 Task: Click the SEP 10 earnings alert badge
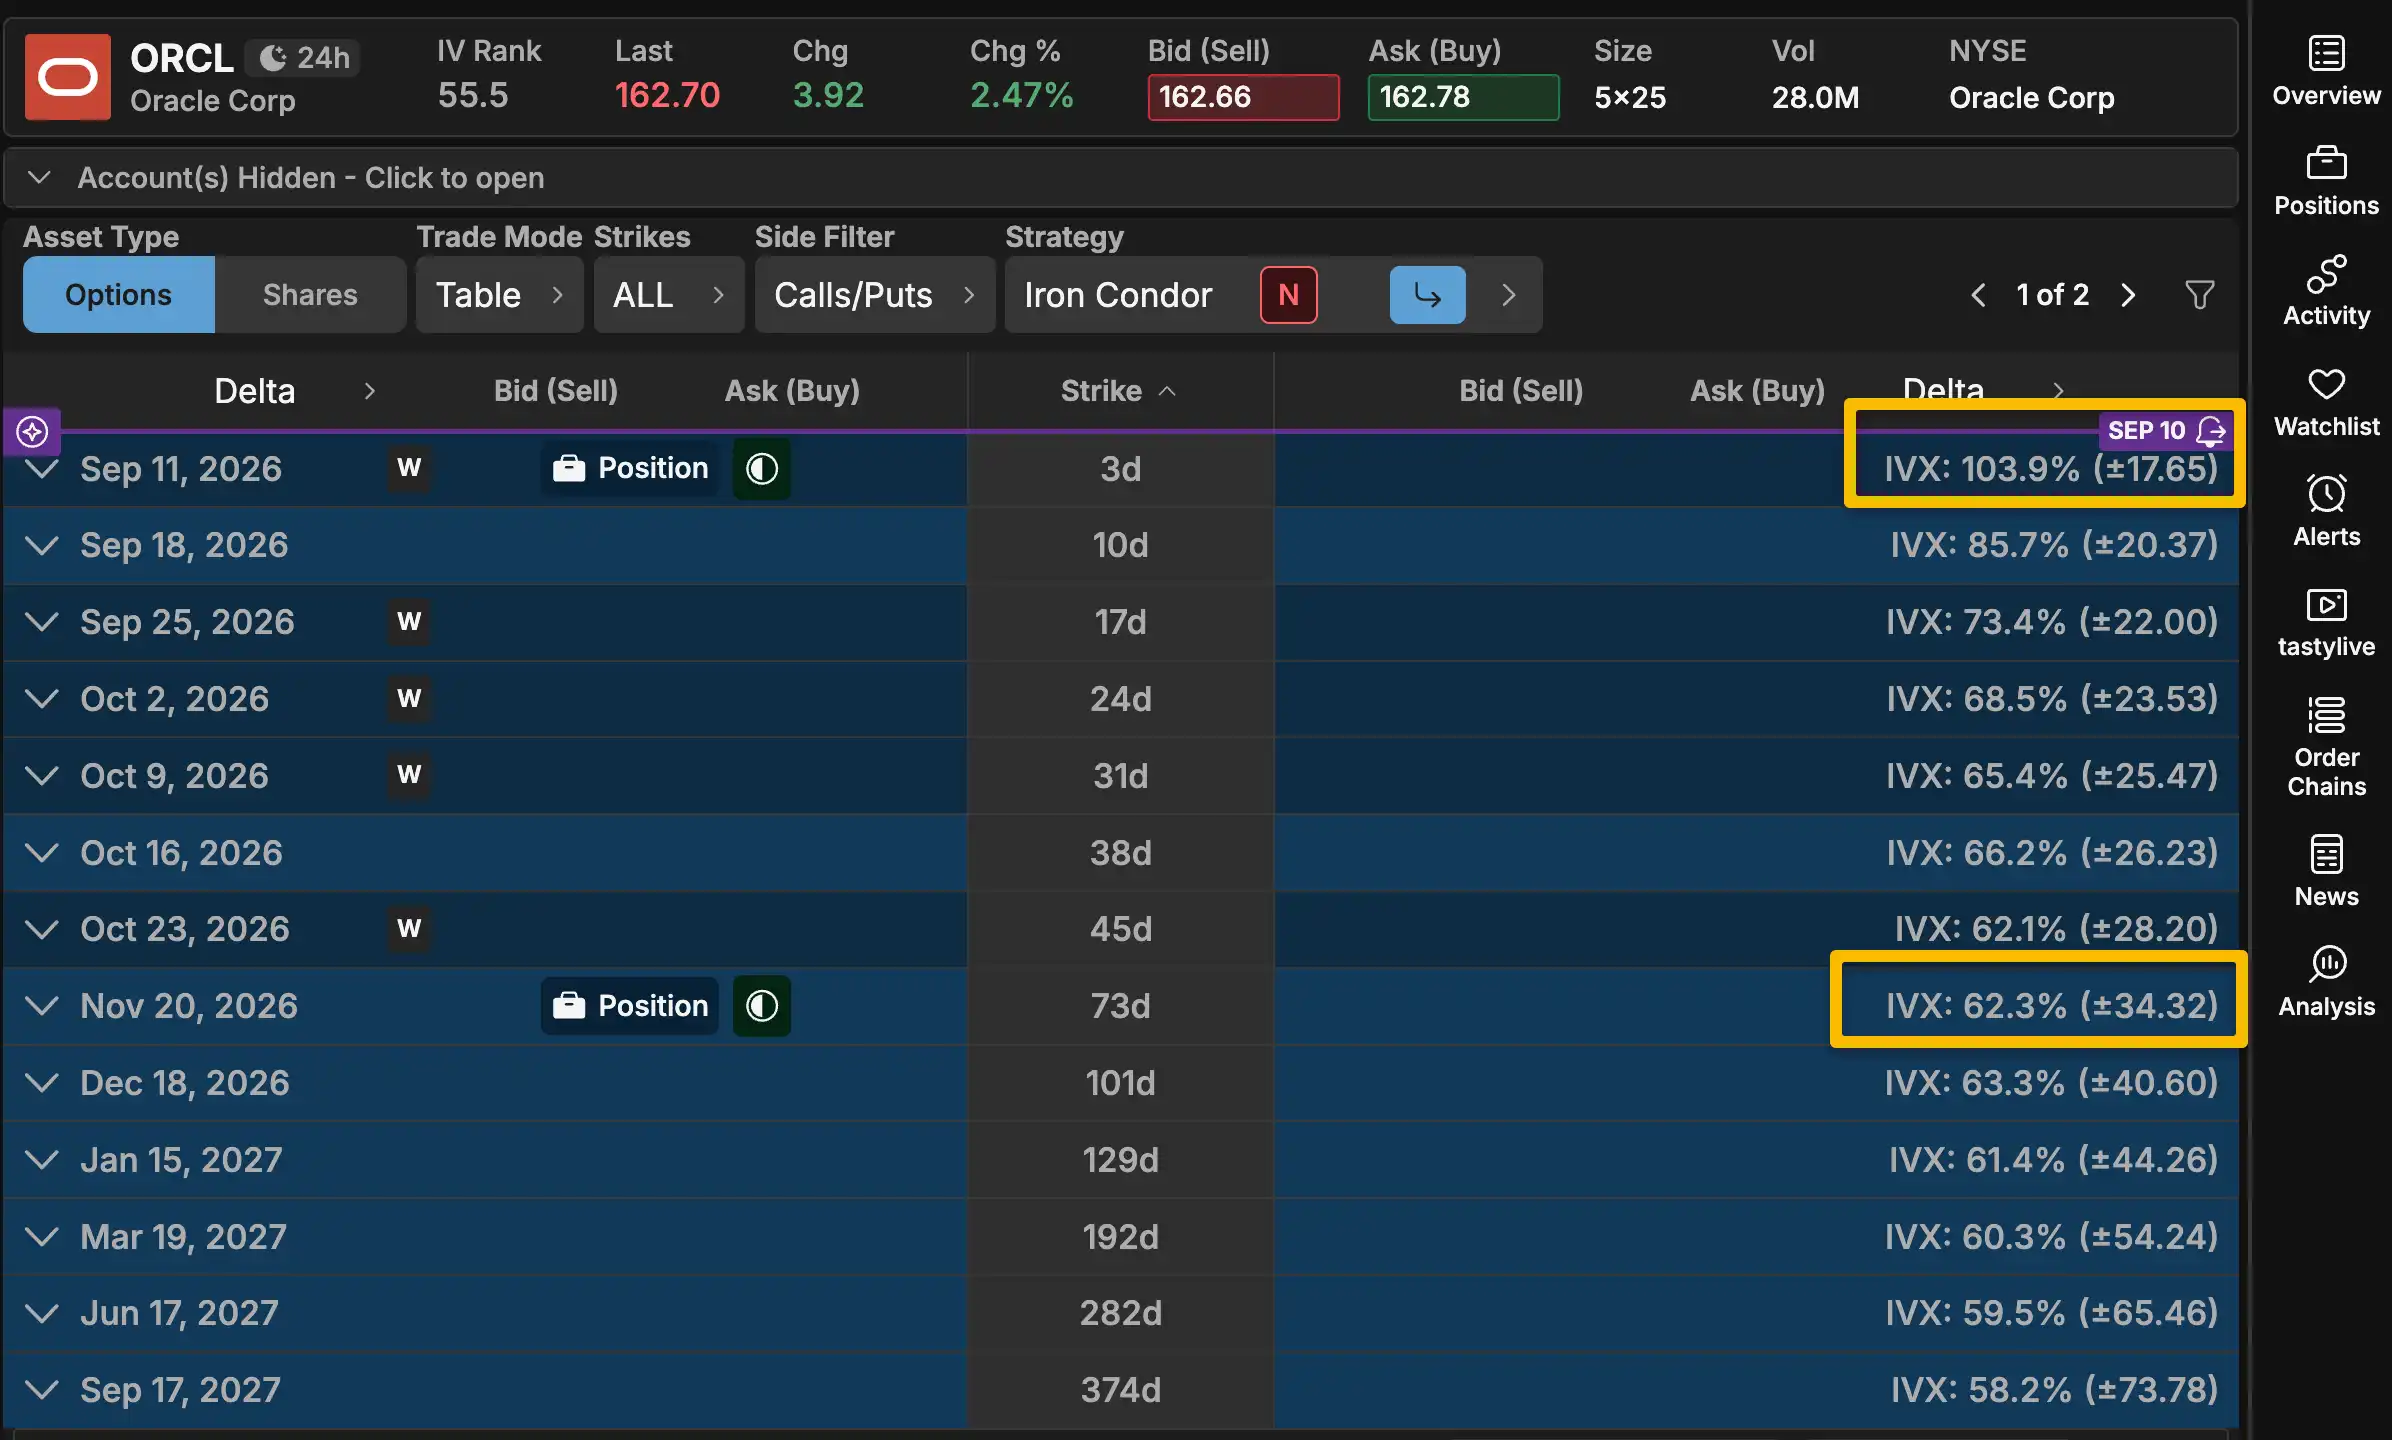(x=2166, y=430)
